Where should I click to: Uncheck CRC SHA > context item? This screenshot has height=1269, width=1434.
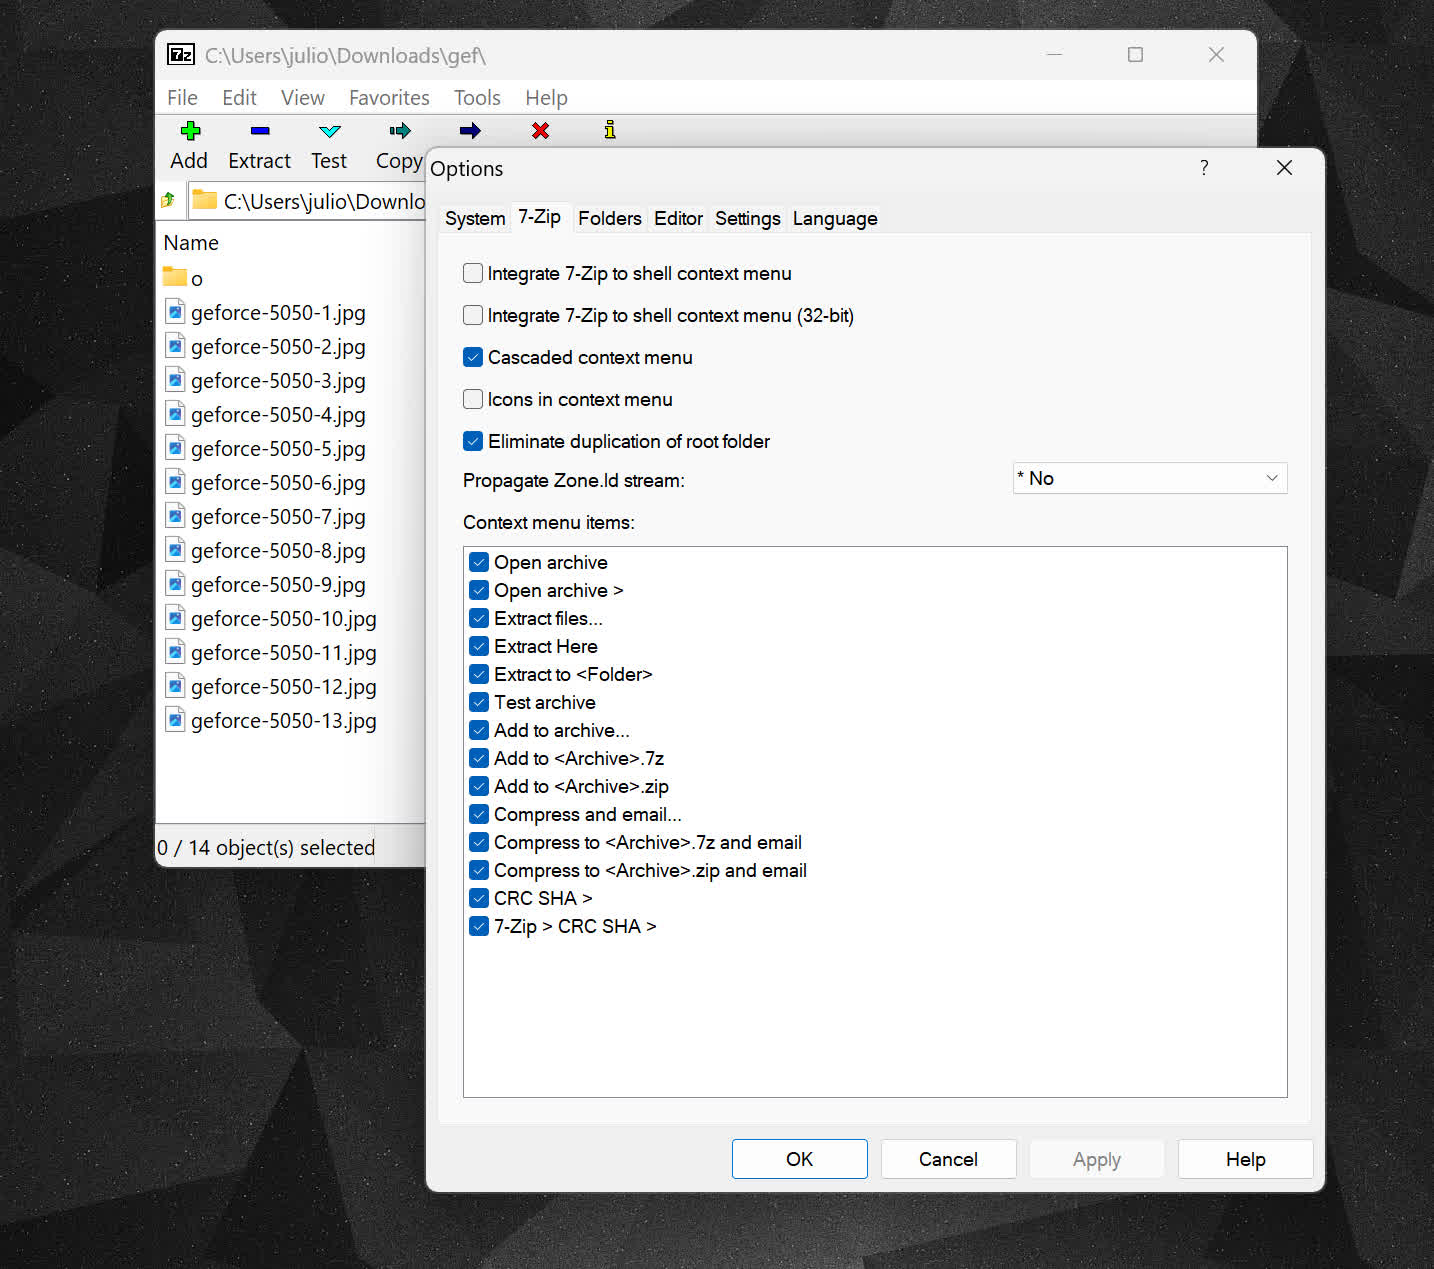[479, 898]
